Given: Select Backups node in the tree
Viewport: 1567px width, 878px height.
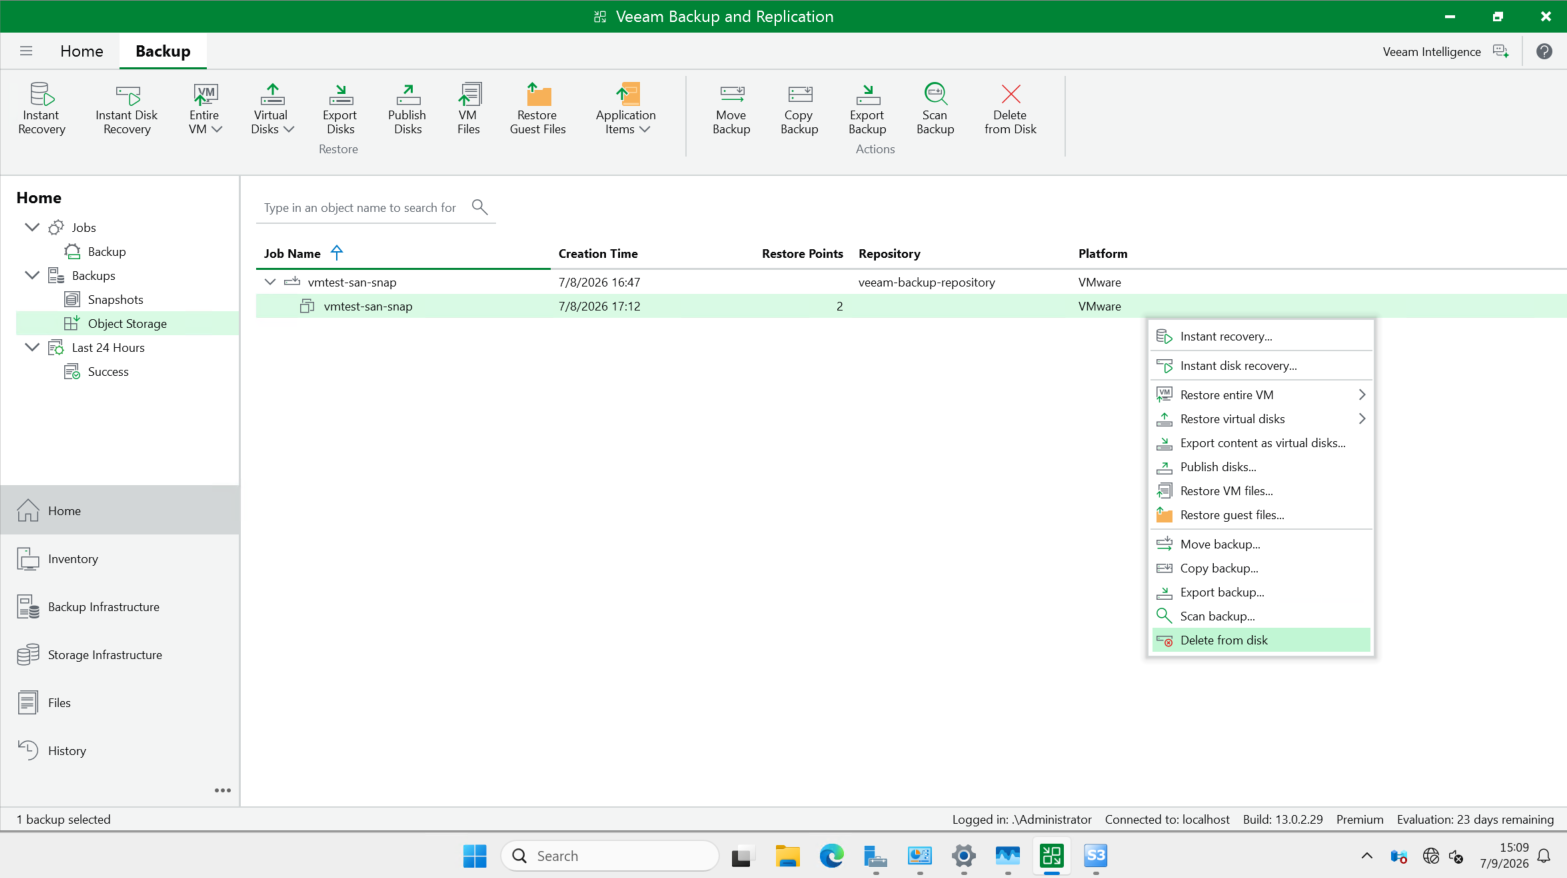Looking at the screenshot, I should click(x=93, y=276).
